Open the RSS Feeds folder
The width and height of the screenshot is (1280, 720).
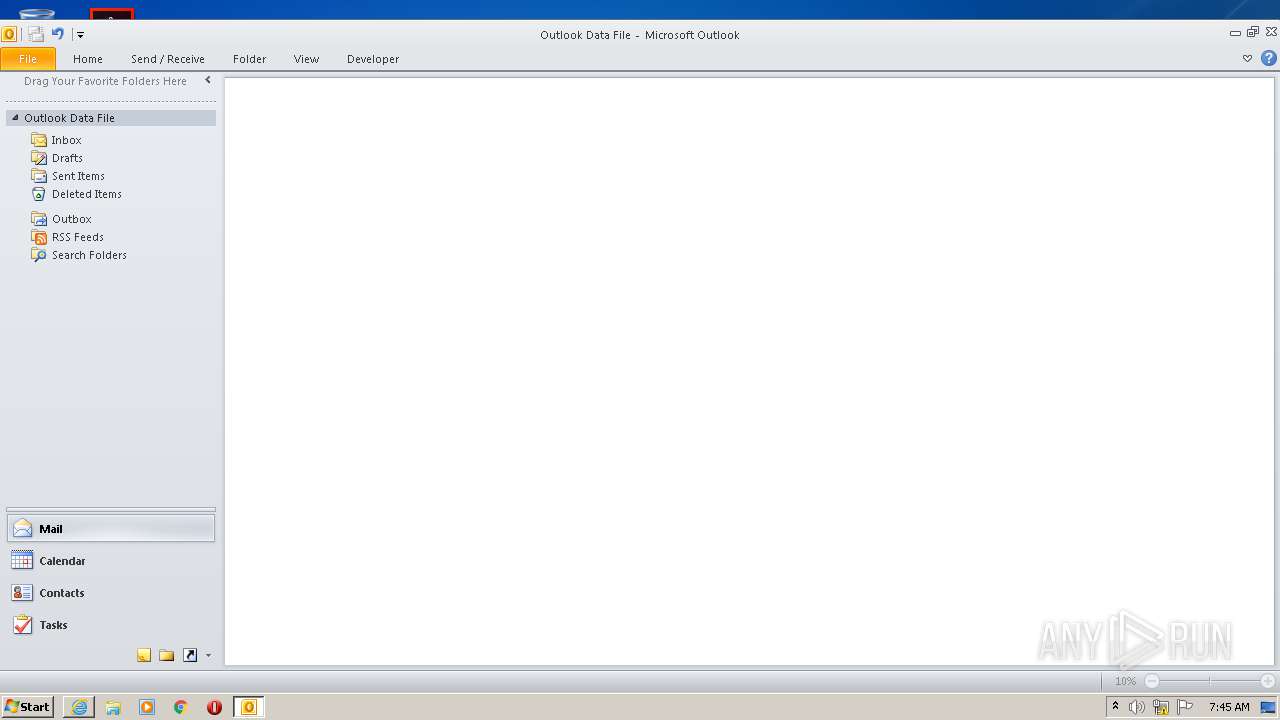78,237
